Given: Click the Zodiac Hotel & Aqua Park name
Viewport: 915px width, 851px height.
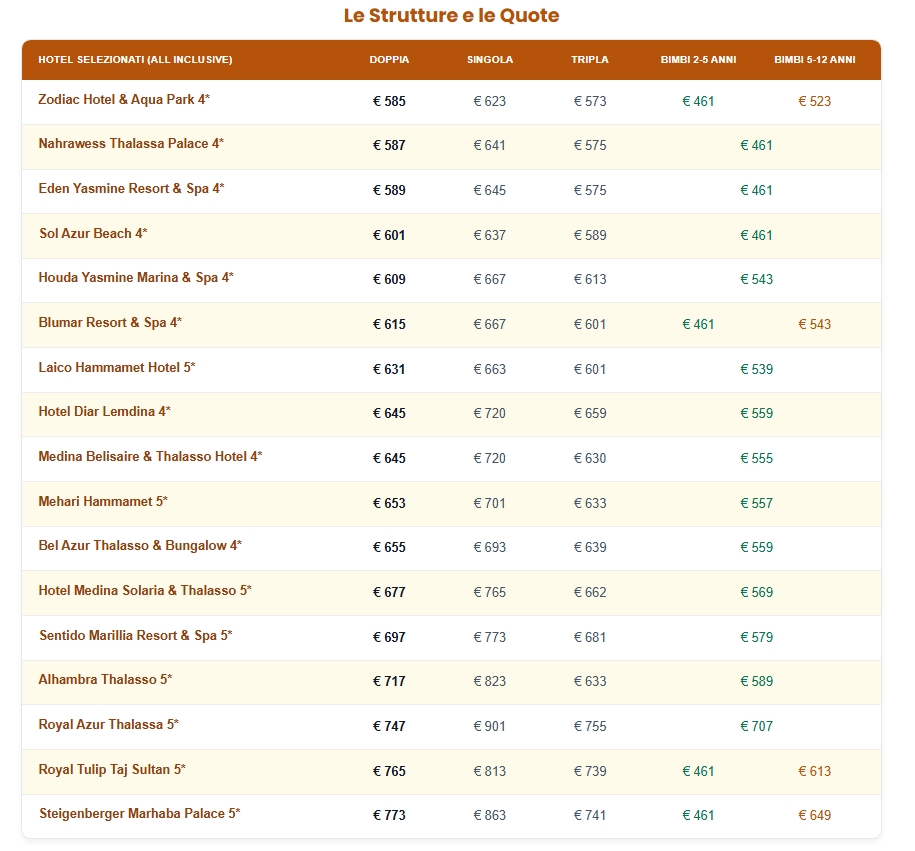Looking at the screenshot, I should click(x=124, y=100).
